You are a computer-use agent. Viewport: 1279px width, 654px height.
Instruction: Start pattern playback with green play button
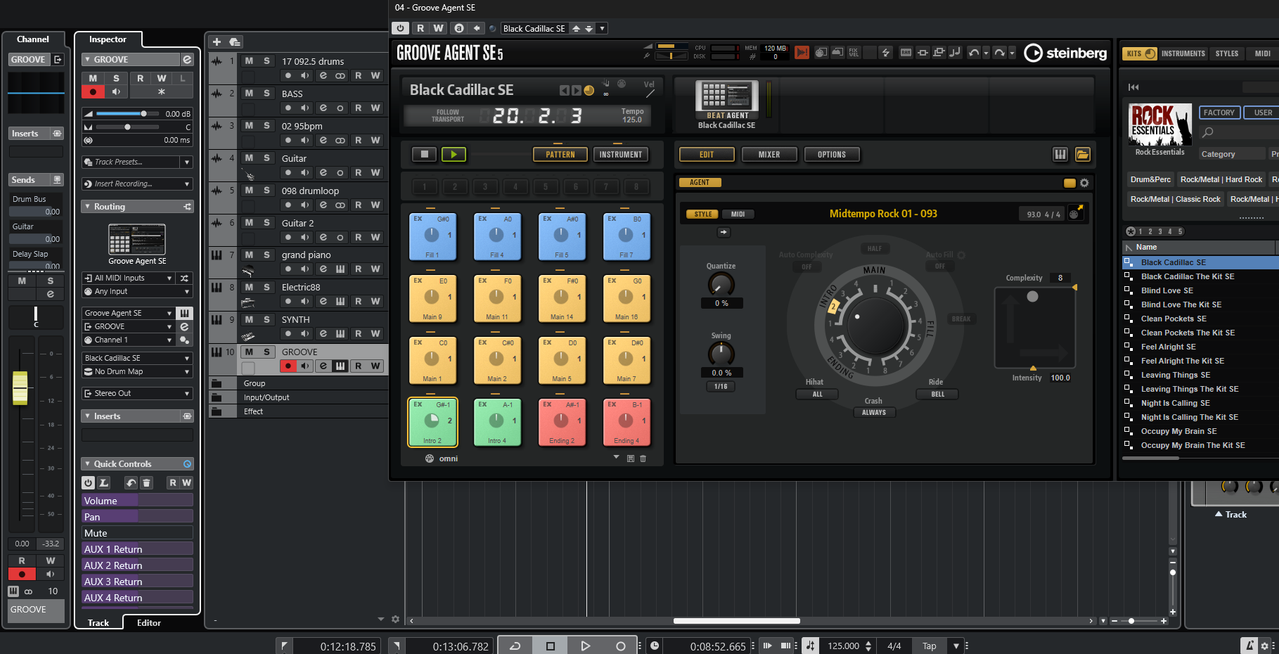(x=454, y=155)
